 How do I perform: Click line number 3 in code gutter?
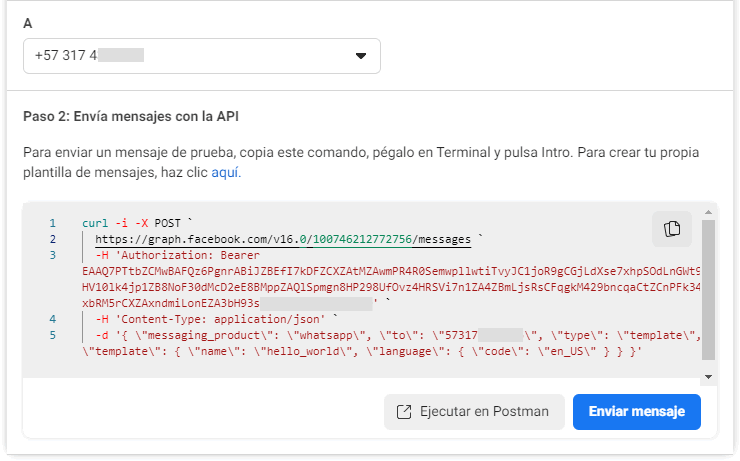(x=52, y=255)
